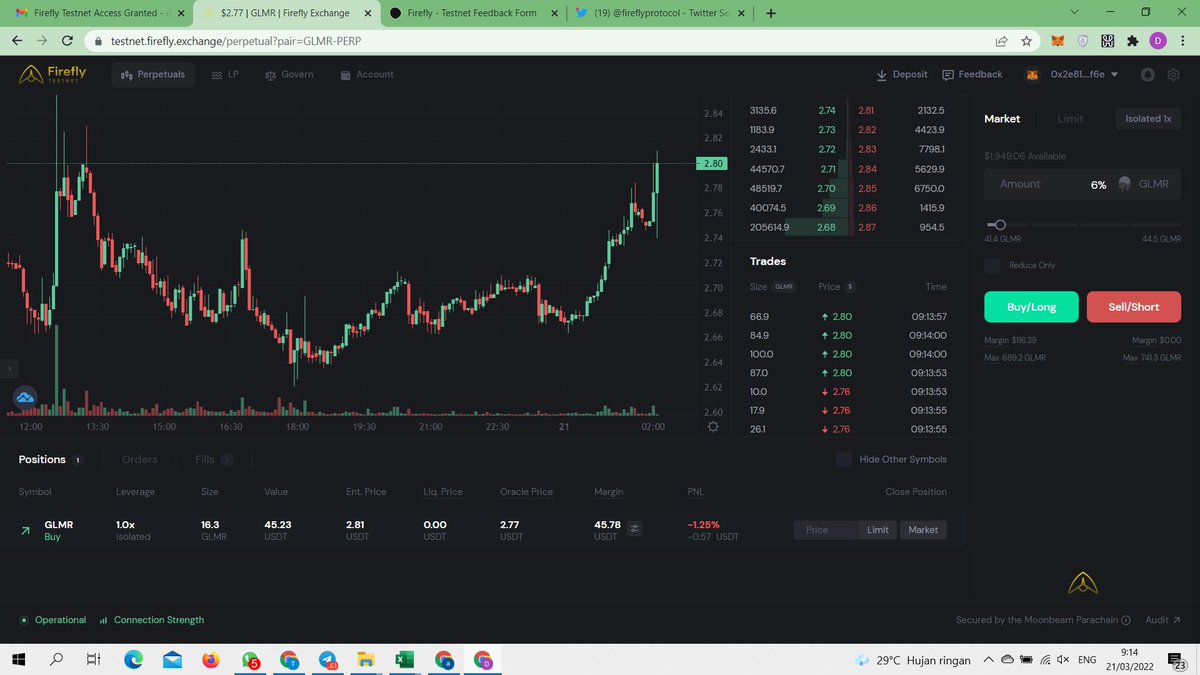The image size is (1200, 675).
Task: Click the GLMR token icon in amount field
Action: (x=1125, y=184)
